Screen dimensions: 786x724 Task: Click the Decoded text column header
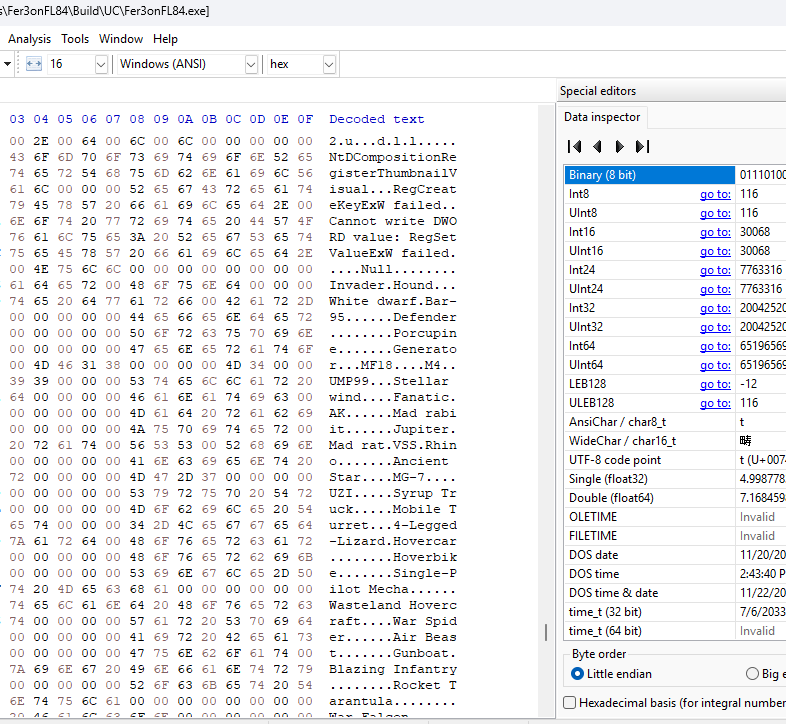pos(376,119)
